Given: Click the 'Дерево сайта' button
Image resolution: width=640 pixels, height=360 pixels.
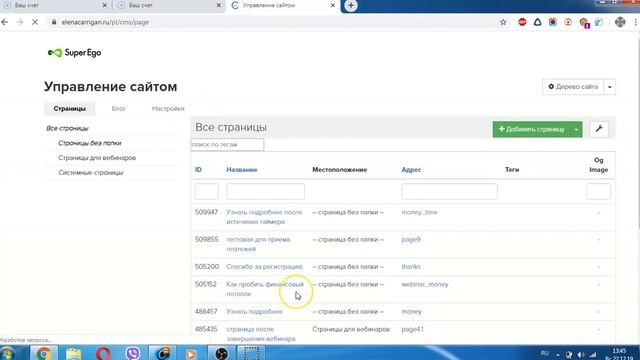Looking at the screenshot, I should (573, 87).
